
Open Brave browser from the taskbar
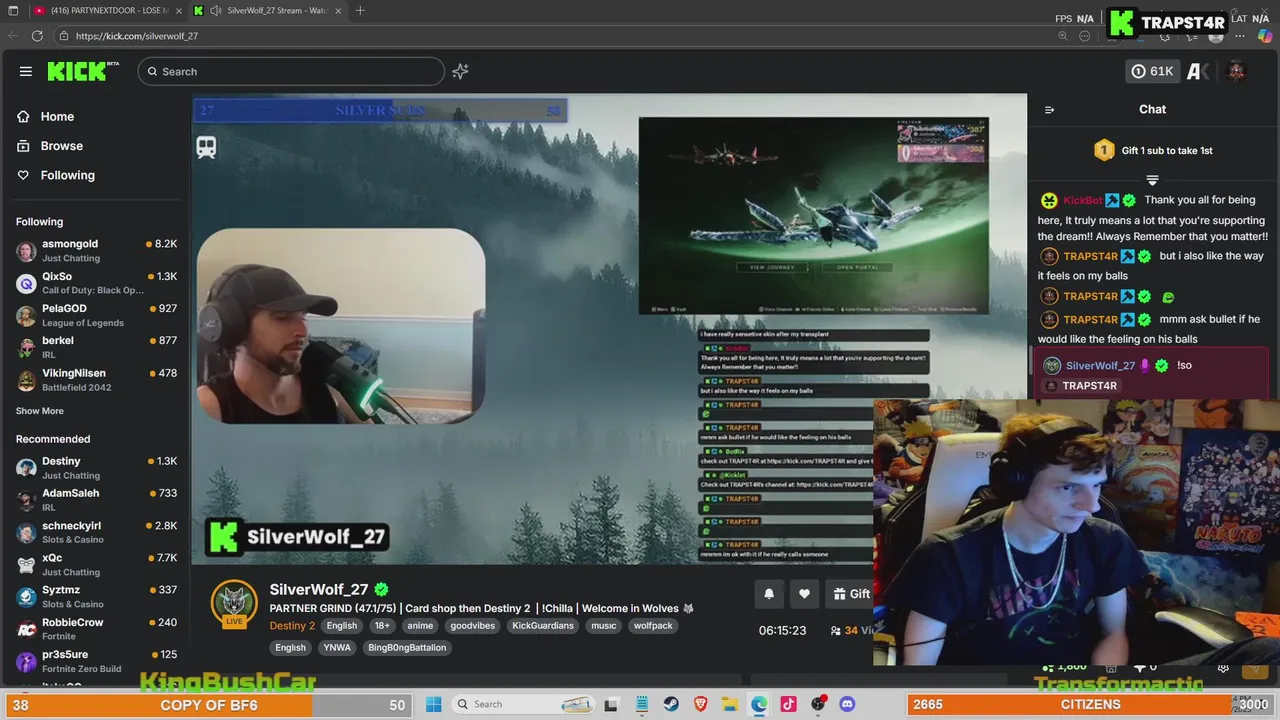(x=700, y=704)
